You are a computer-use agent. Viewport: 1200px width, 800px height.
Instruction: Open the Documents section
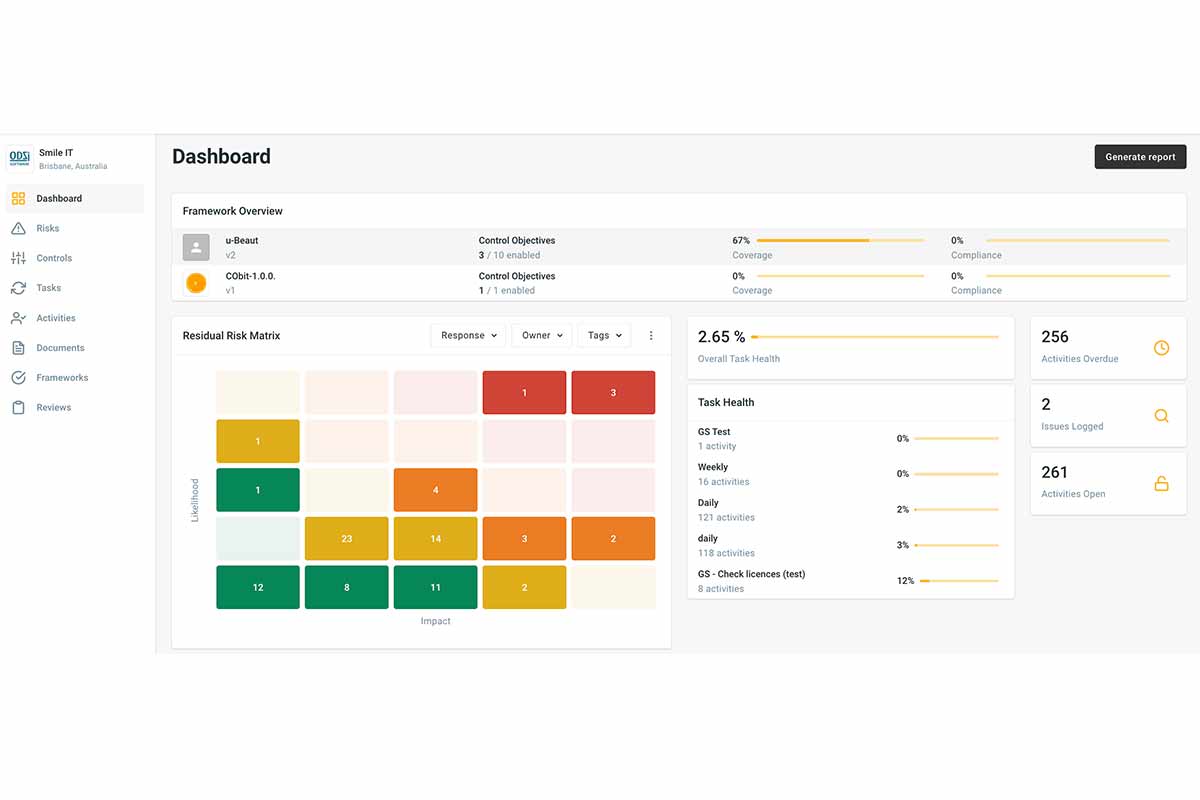point(75,348)
